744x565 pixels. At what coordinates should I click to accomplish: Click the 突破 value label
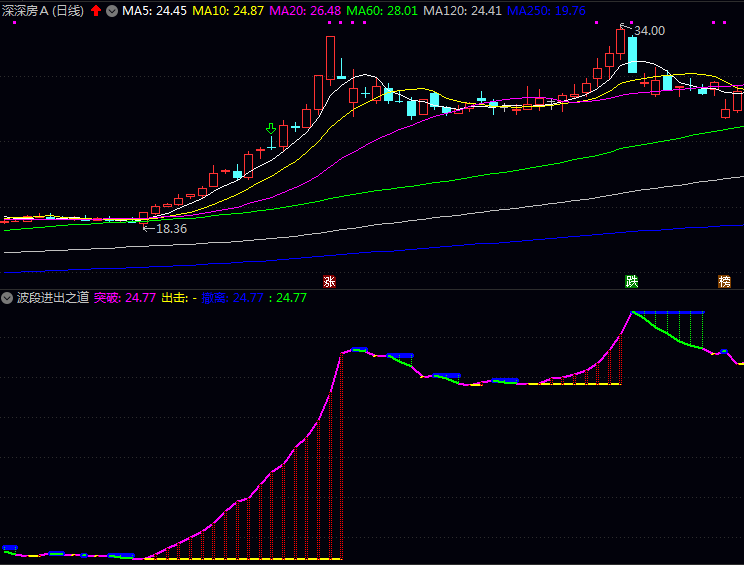[125, 297]
